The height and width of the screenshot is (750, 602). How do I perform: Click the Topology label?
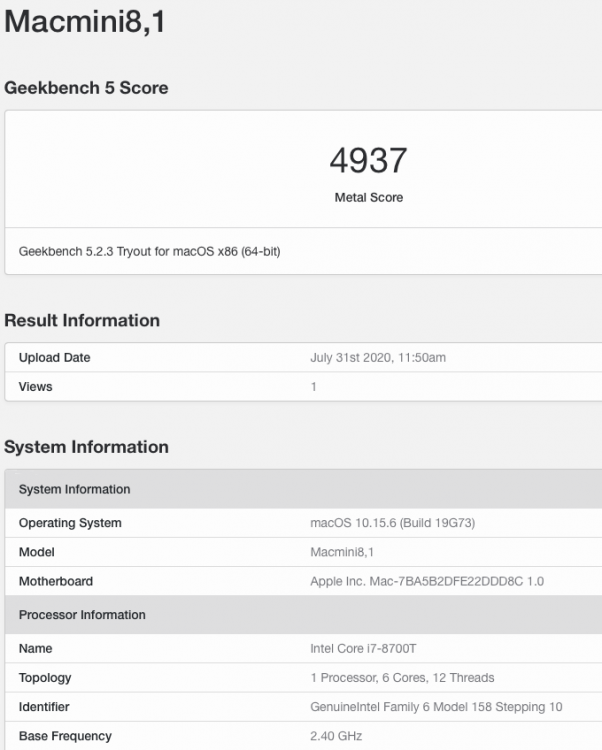45,678
